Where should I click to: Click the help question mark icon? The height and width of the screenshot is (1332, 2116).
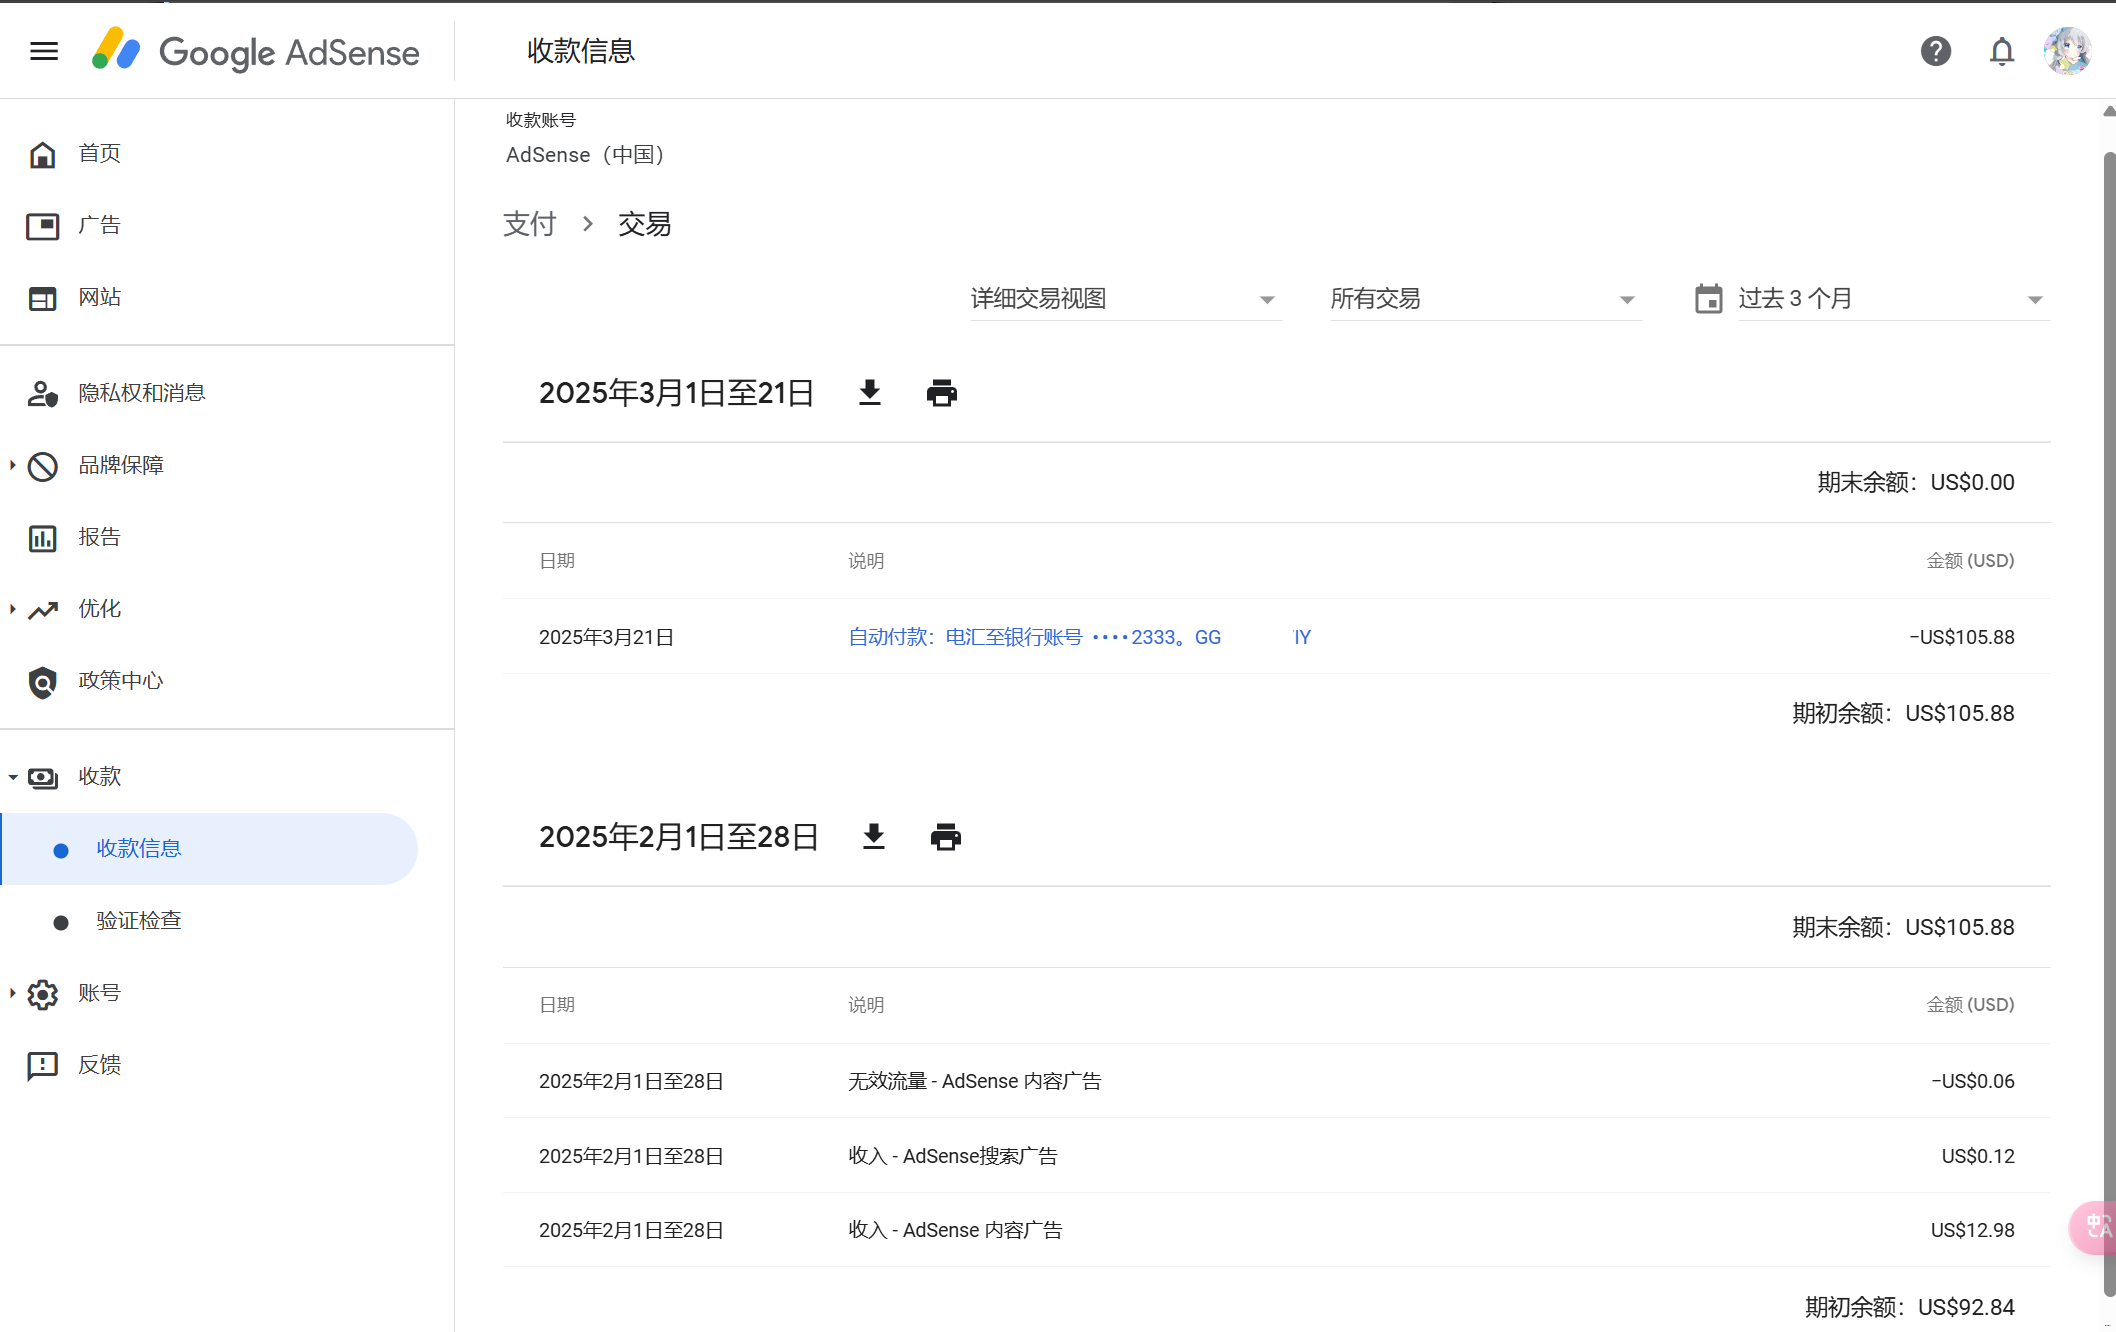pyautogui.click(x=1935, y=51)
